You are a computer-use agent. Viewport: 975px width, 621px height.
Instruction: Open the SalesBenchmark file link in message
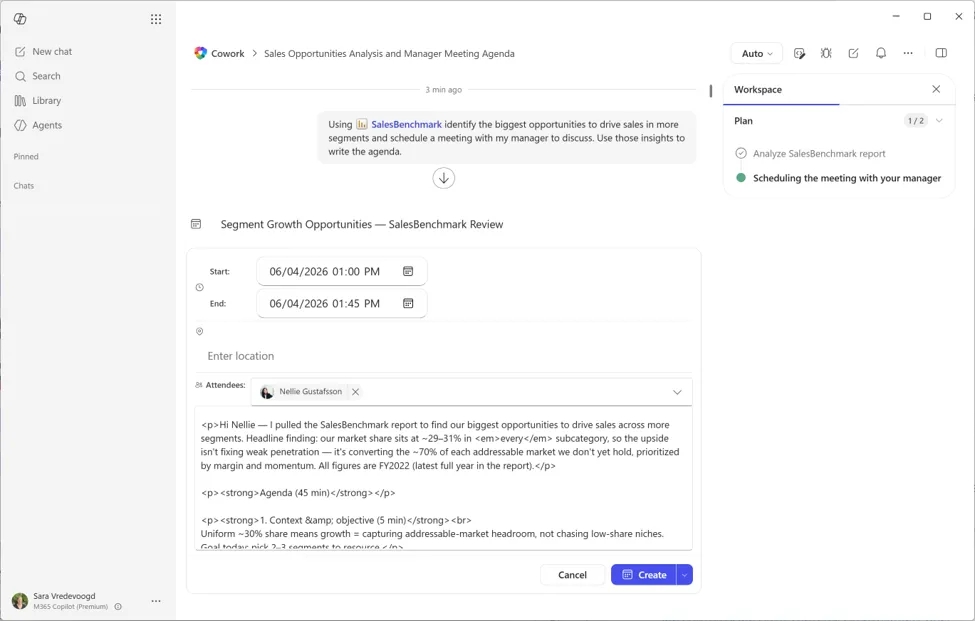click(x=407, y=124)
